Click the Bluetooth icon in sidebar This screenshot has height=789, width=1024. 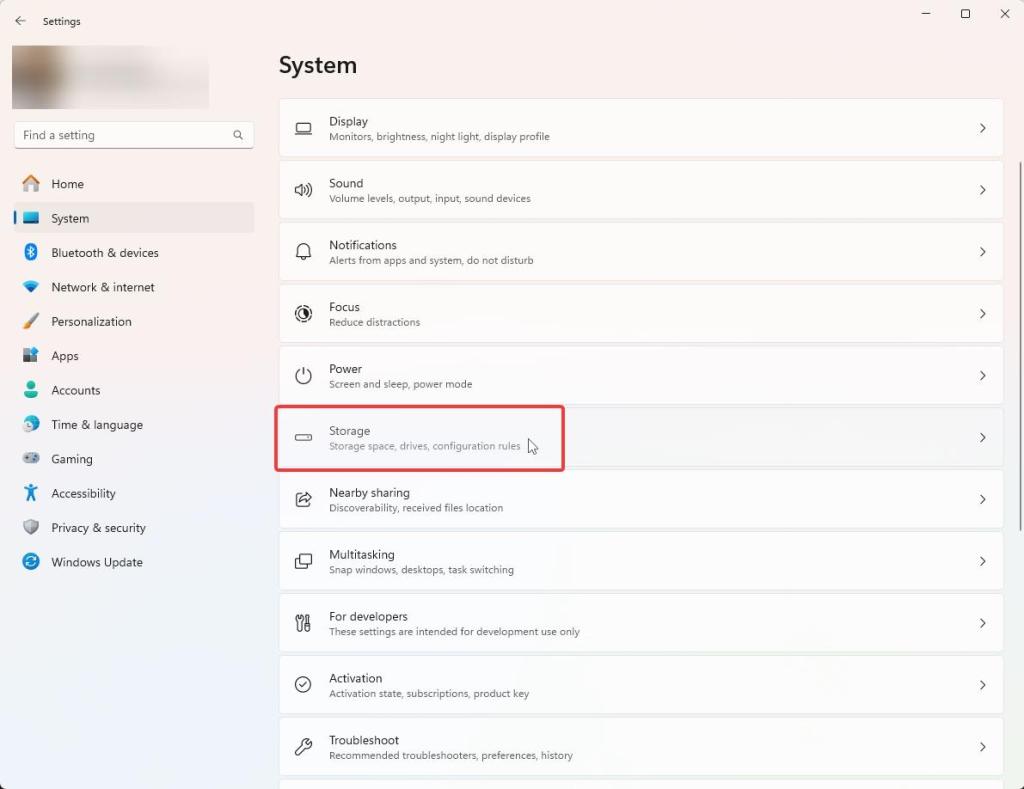click(31, 252)
